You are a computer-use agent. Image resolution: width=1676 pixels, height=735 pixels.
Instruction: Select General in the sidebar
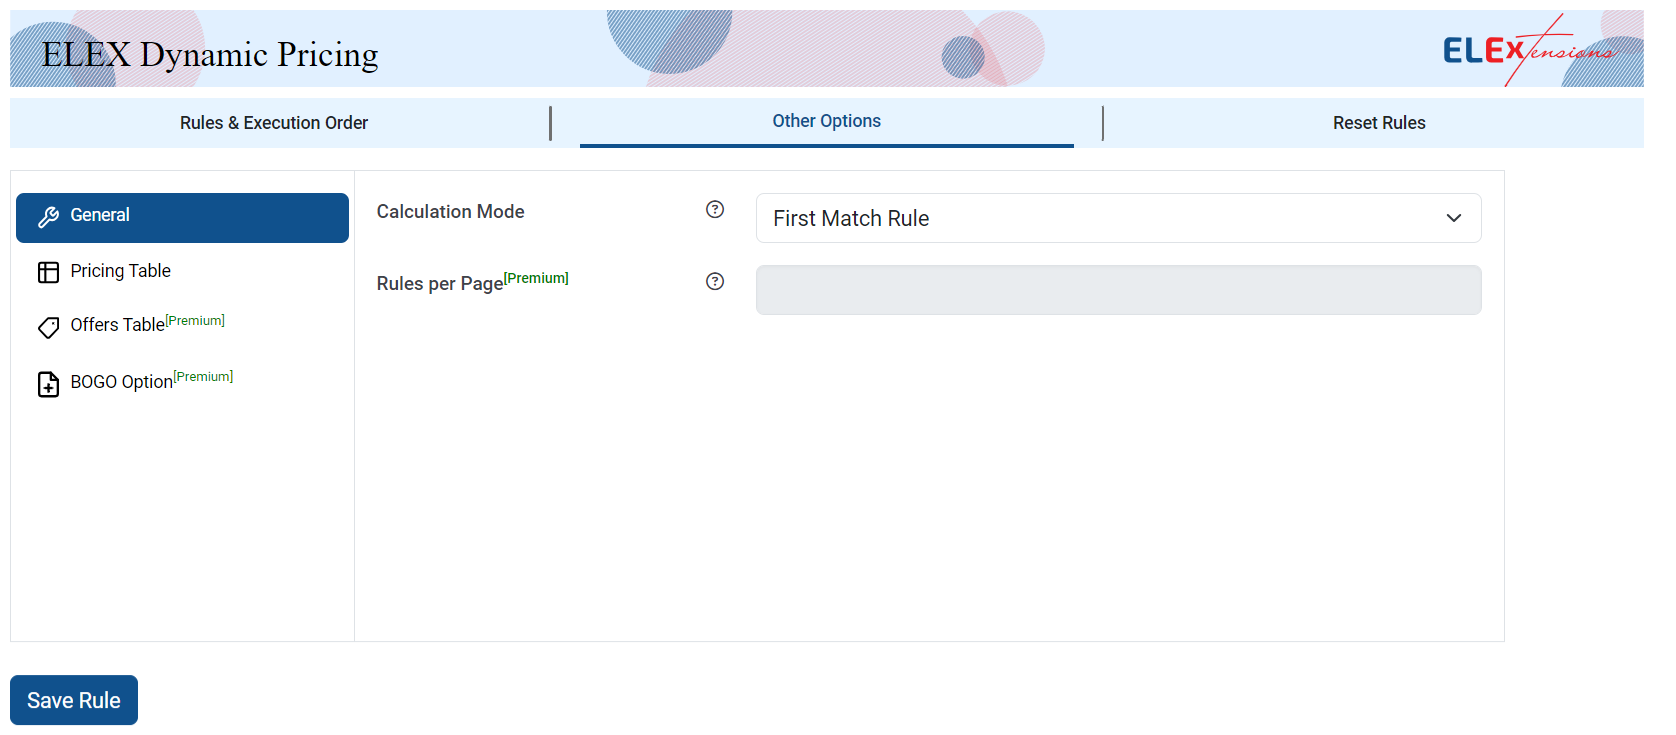182,218
